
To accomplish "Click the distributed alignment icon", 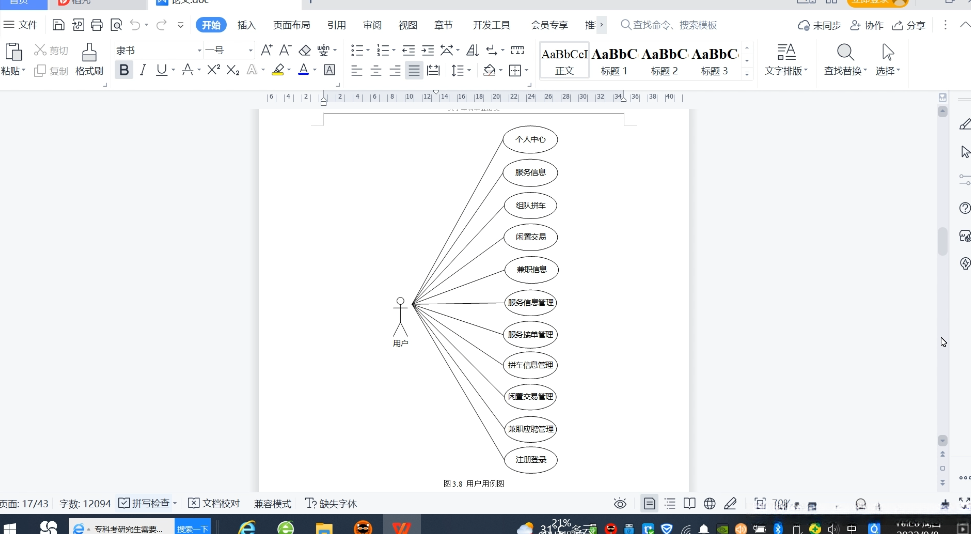I will [433, 71].
